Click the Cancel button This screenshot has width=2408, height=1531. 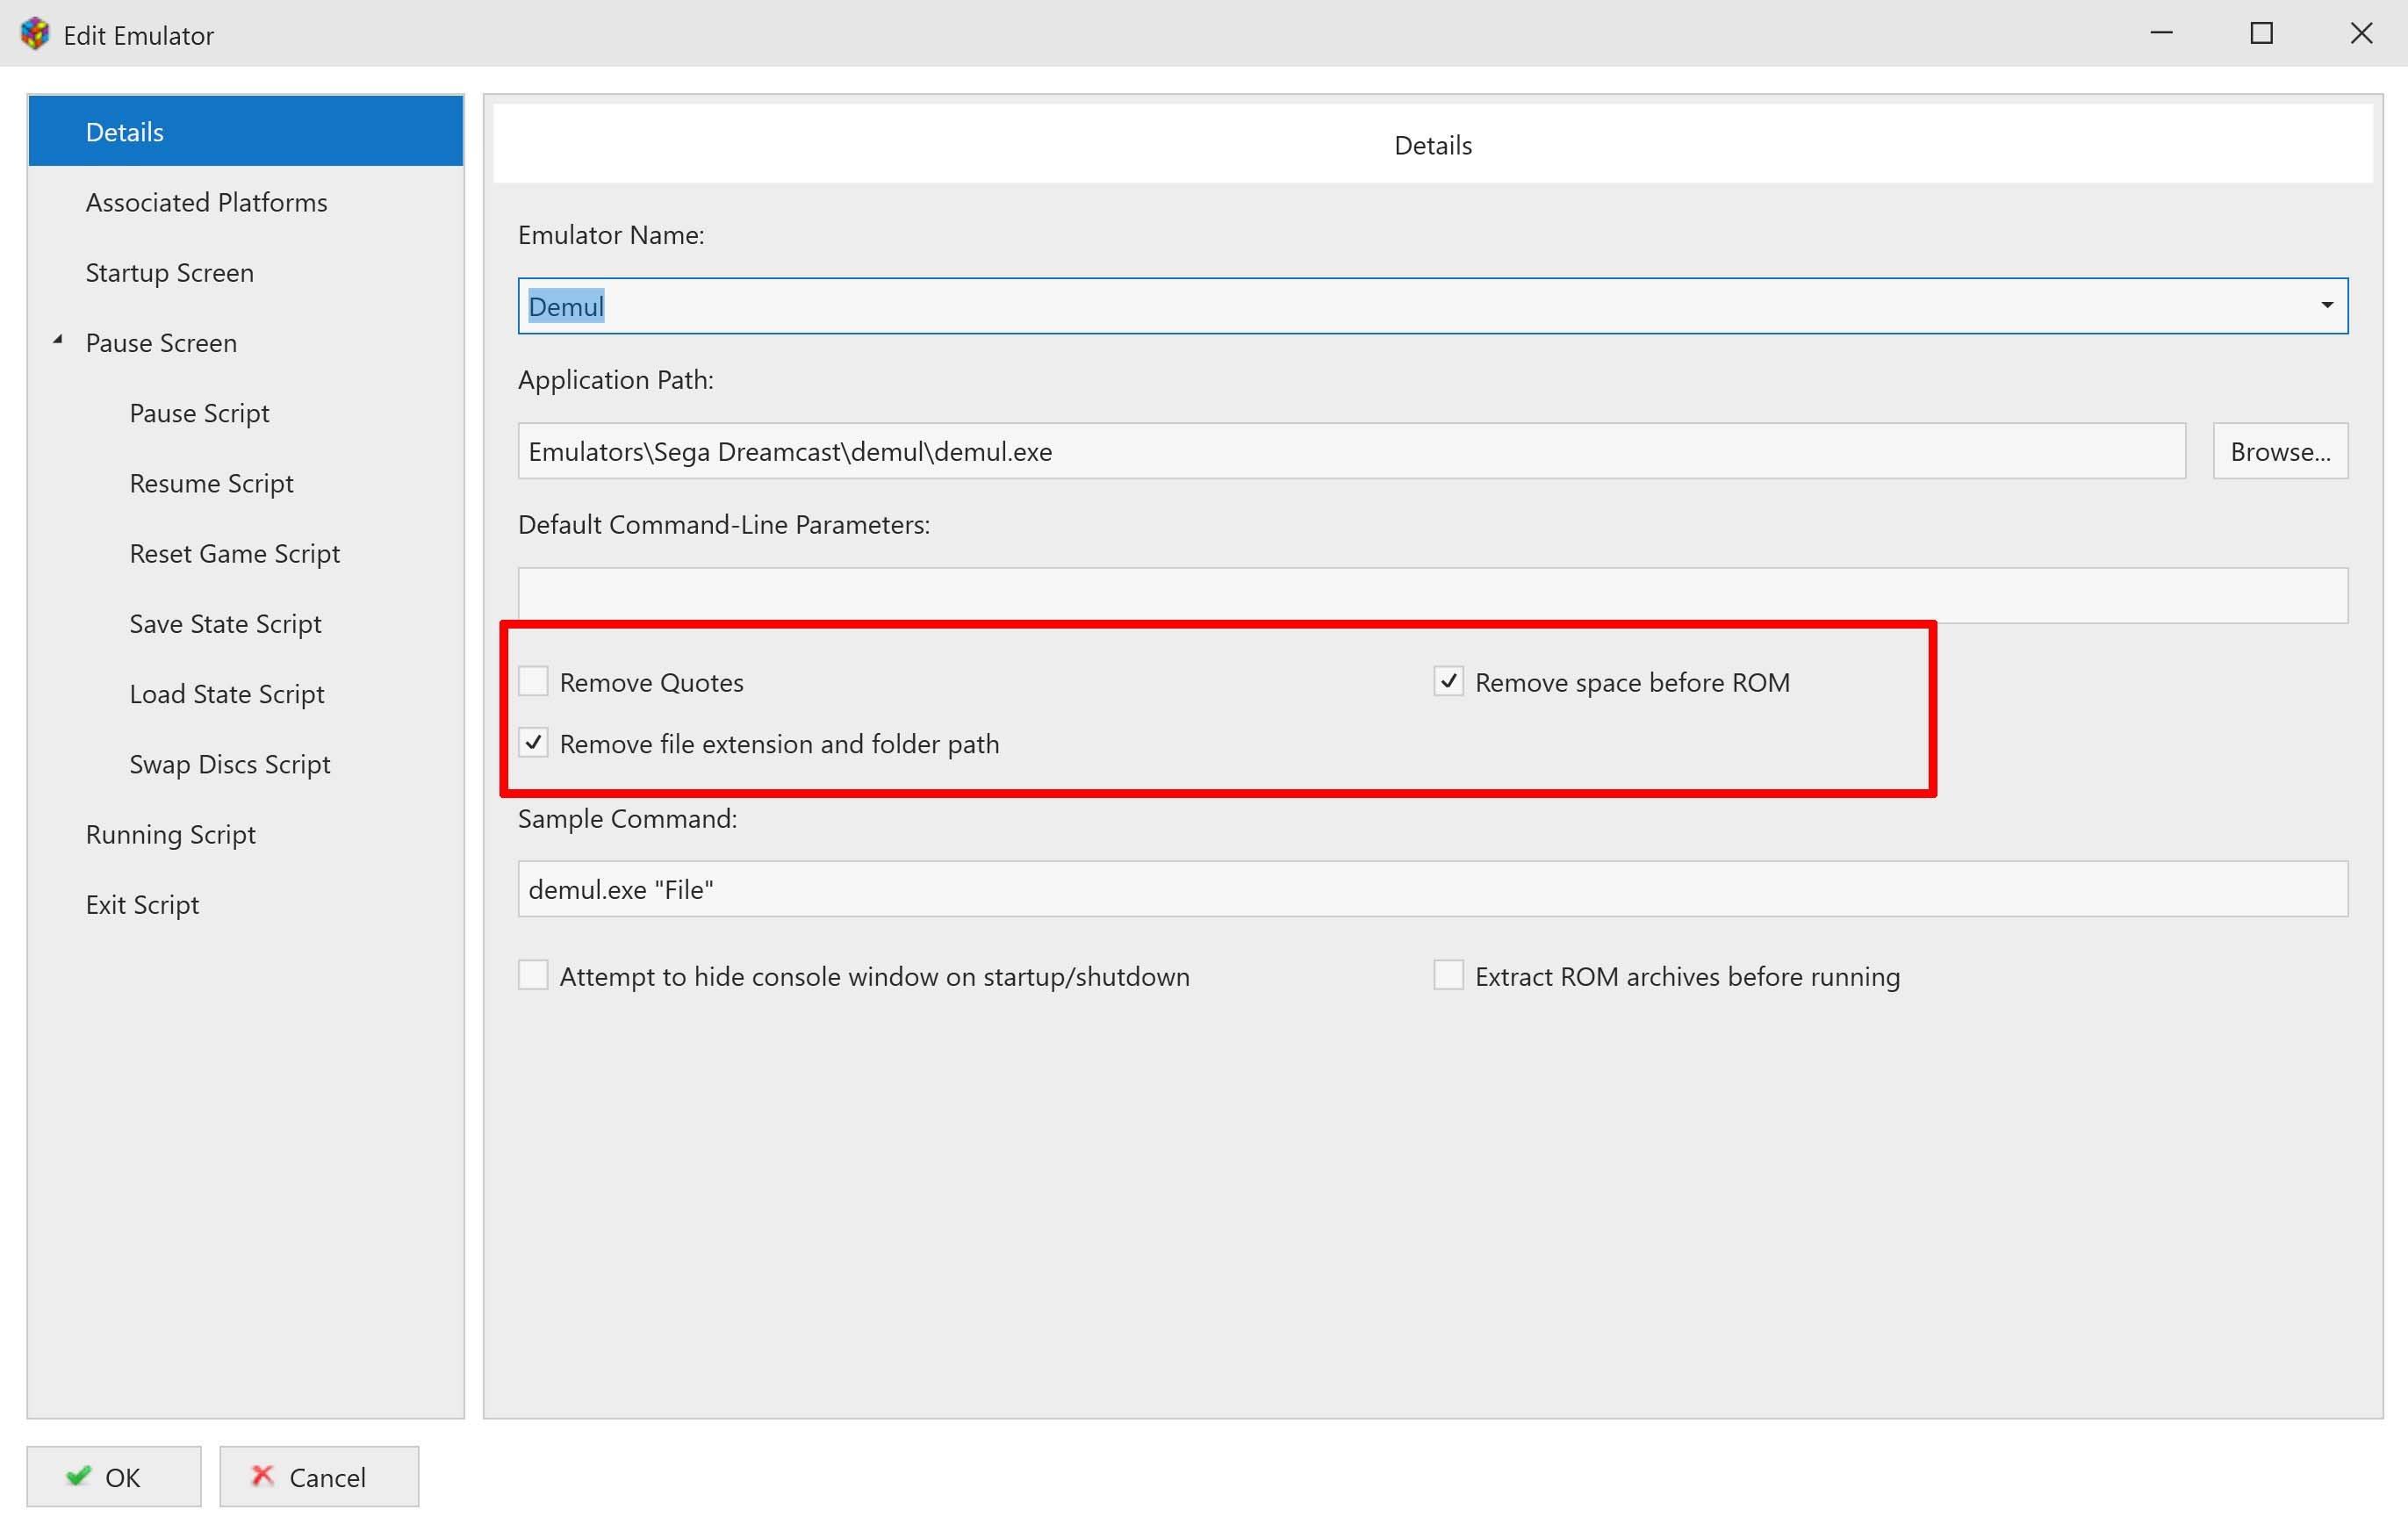click(x=319, y=1476)
